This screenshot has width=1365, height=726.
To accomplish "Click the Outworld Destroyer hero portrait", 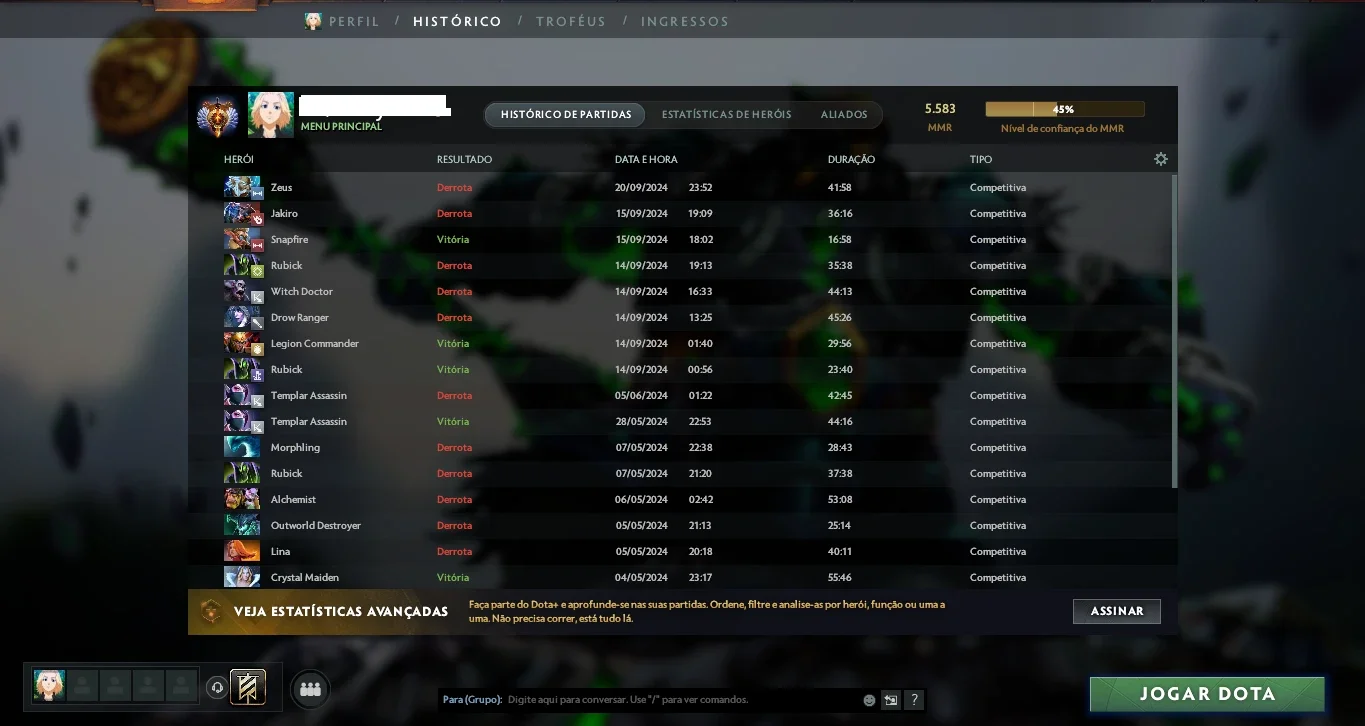I will point(242,525).
